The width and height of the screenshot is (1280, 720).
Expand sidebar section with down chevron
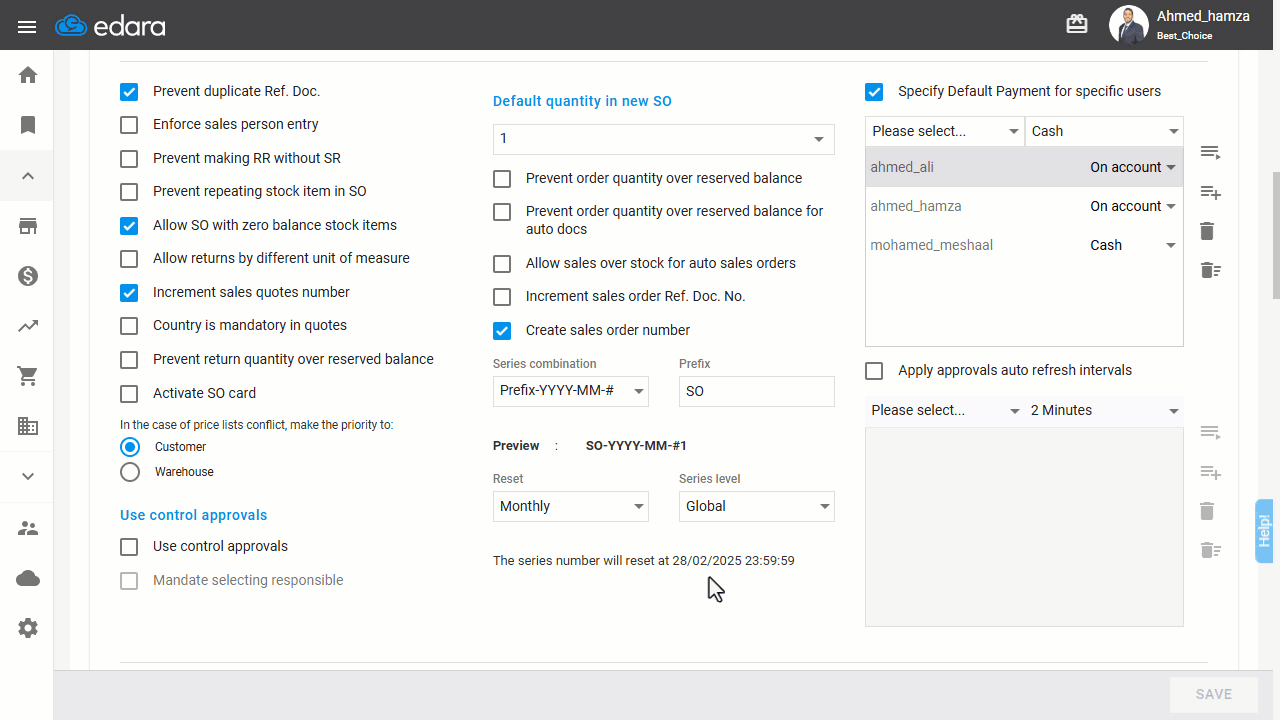pos(28,477)
